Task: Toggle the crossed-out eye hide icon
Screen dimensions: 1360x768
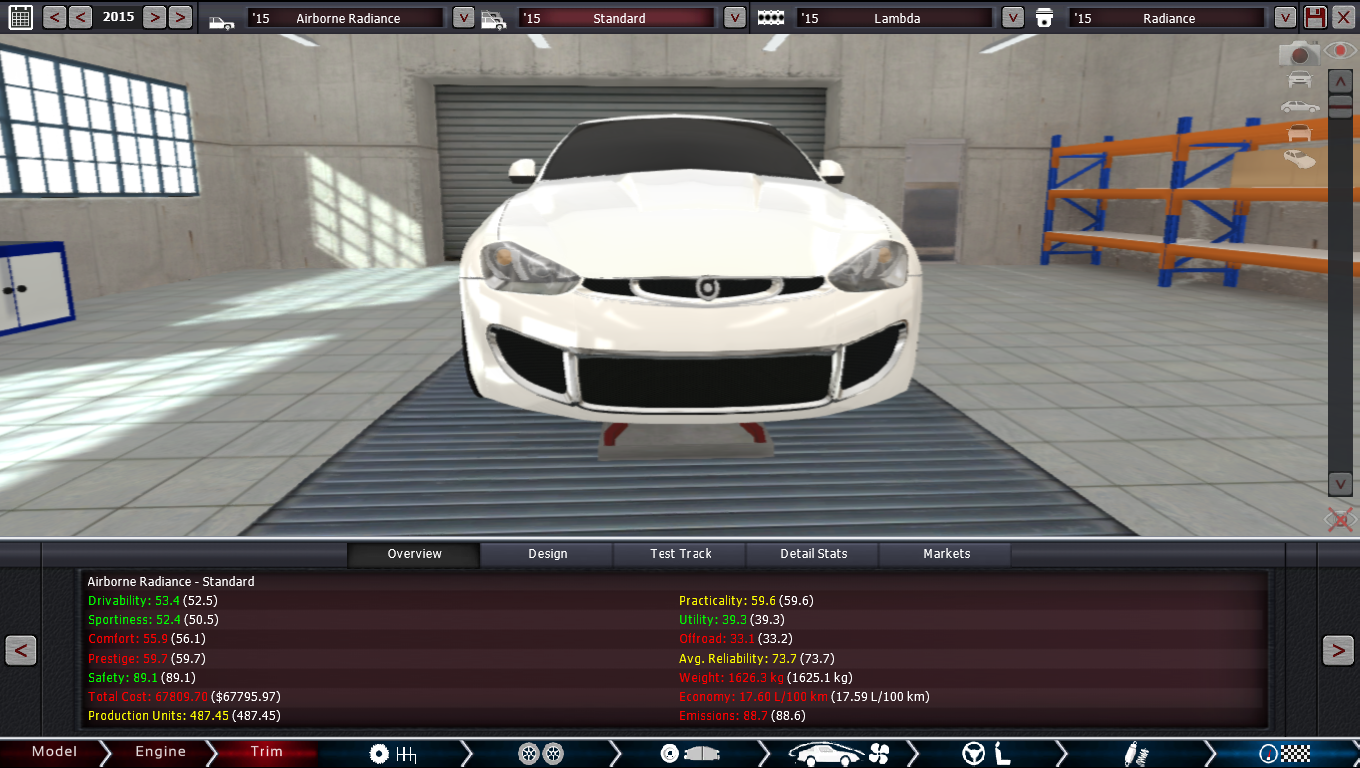Action: pos(1339,519)
